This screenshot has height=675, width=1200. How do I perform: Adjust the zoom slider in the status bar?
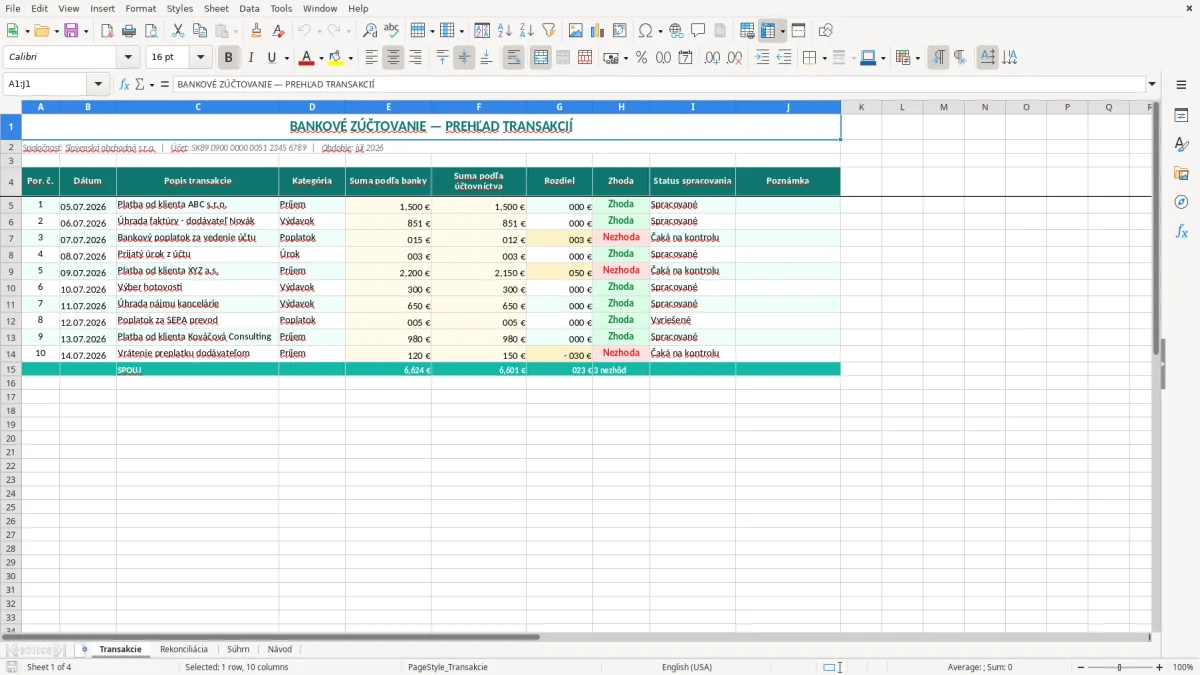coord(1120,667)
